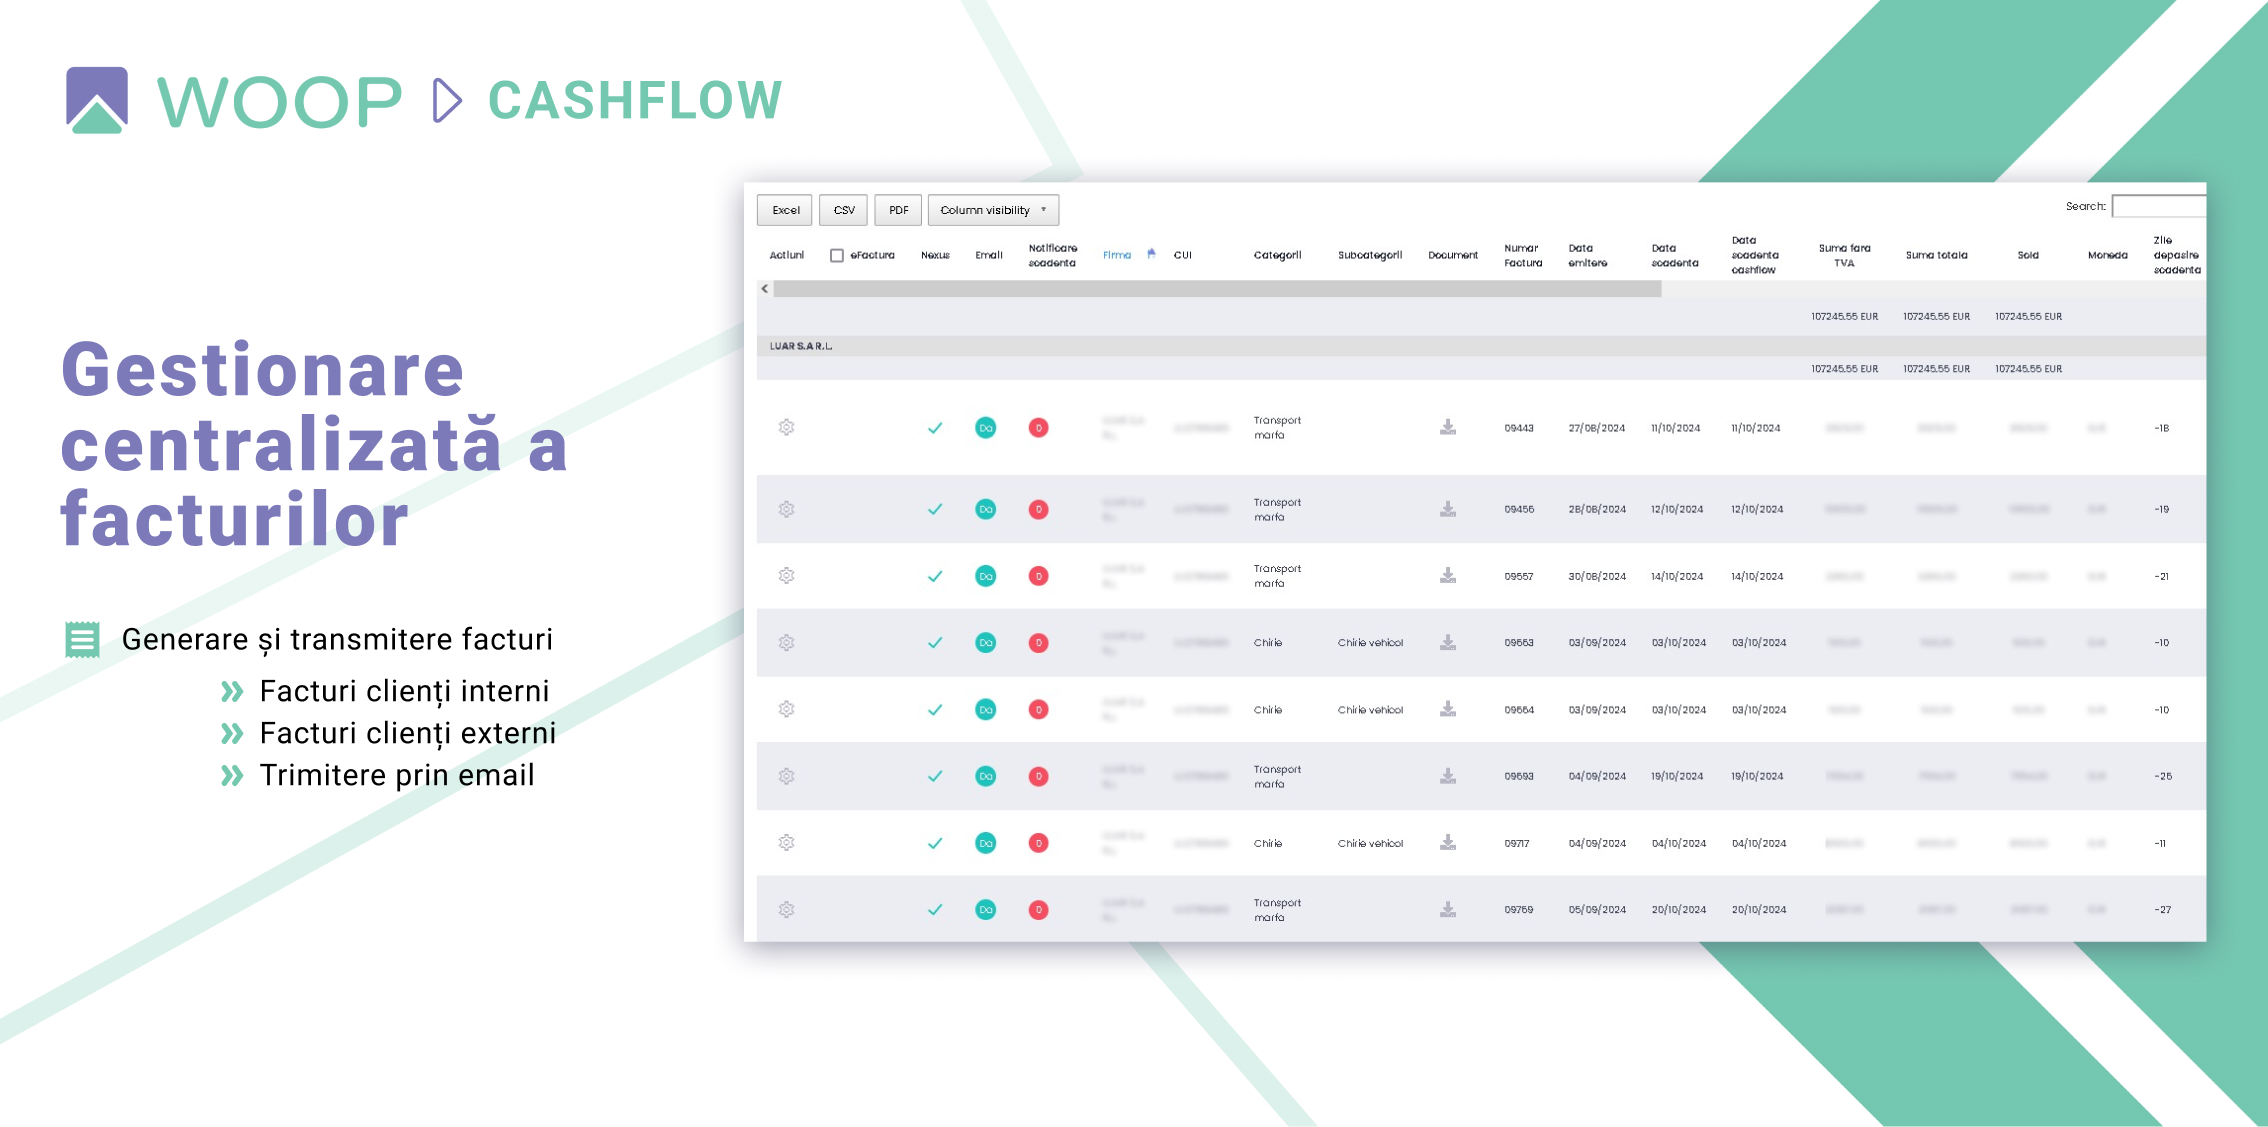Click the WOOP logo icon
The image size is (2268, 1127).
point(97,100)
